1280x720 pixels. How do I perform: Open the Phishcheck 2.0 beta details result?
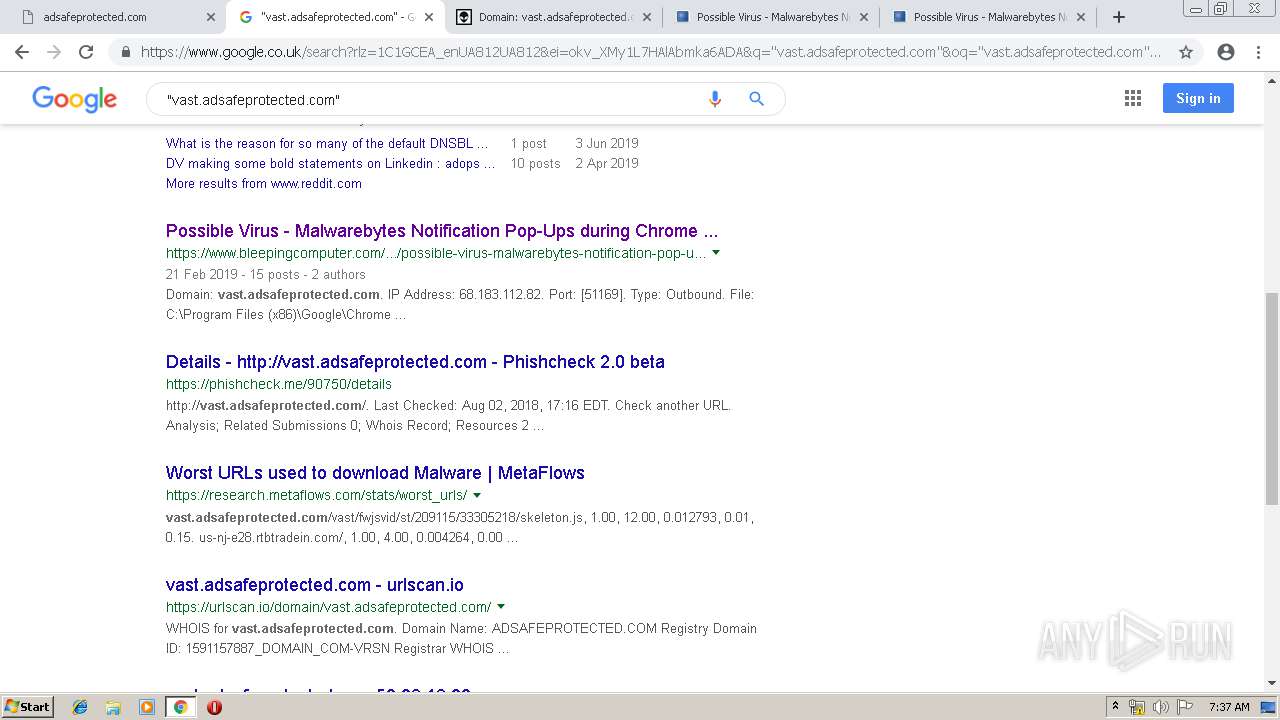[415, 362]
